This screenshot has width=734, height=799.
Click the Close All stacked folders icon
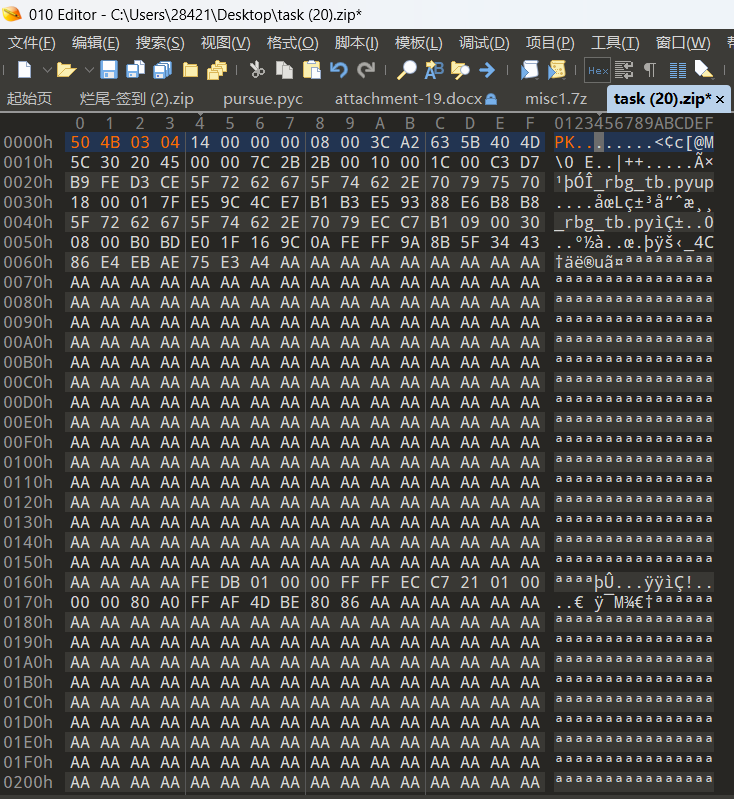[217, 70]
